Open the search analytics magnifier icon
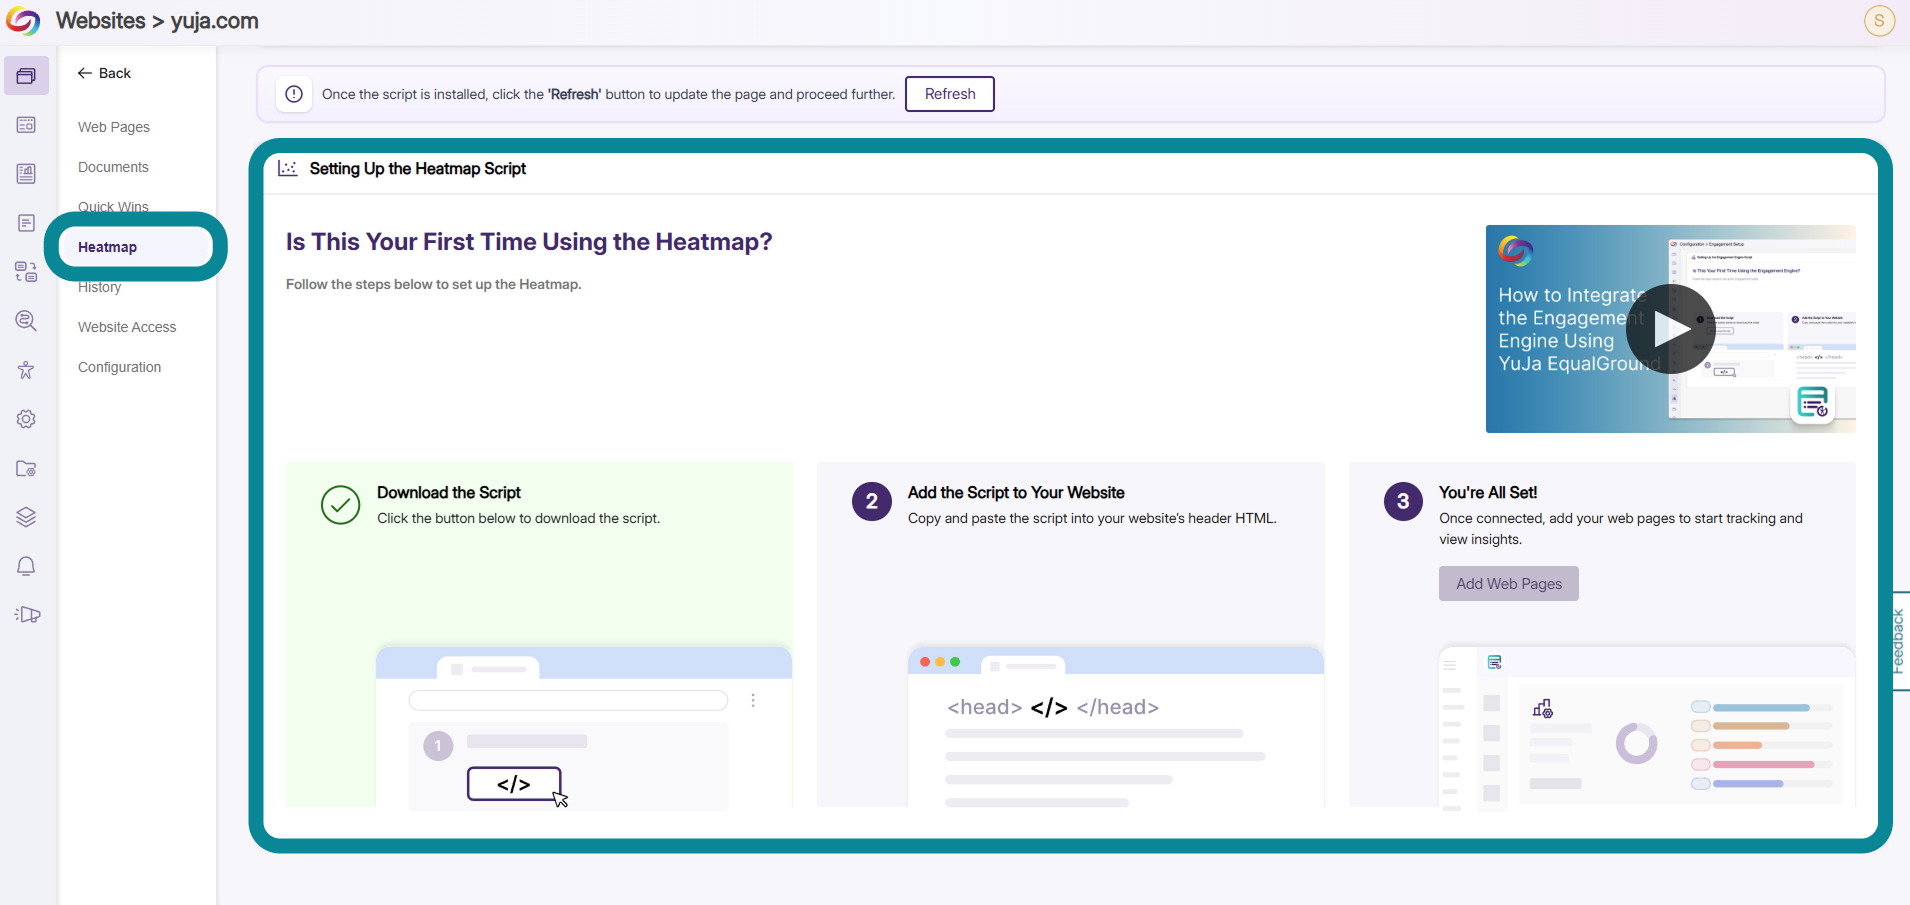Screen dimensions: 1910x905 pos(26,321)
